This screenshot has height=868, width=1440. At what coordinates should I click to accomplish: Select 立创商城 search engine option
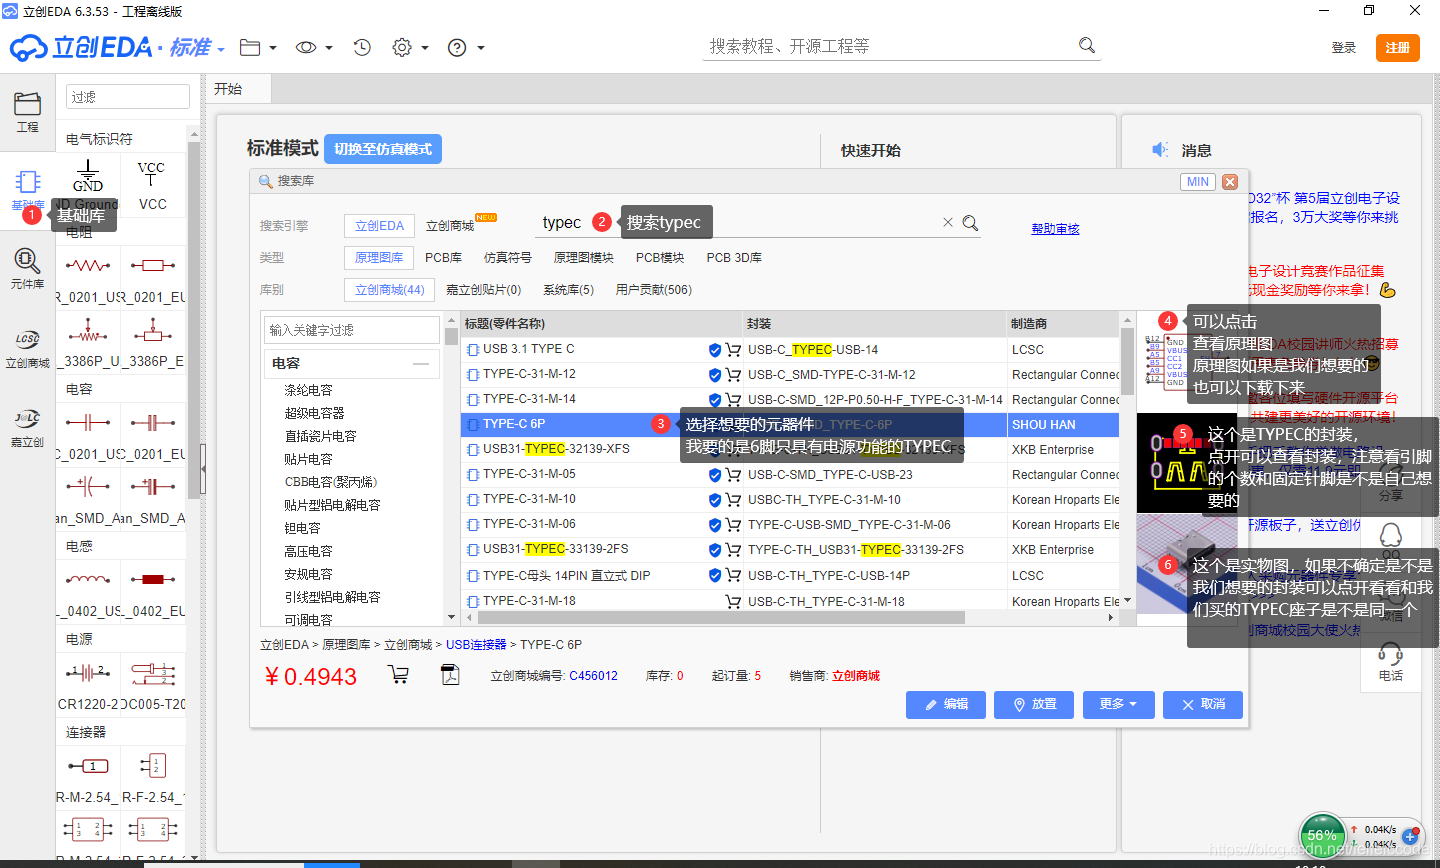pos(450,226)
